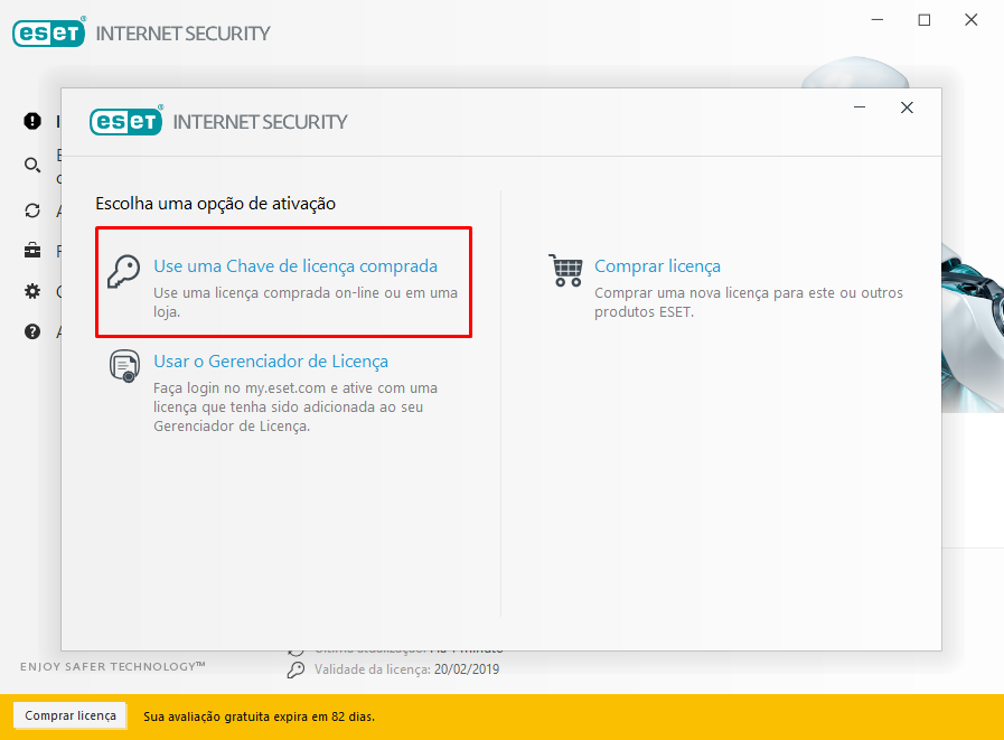Image resolution: width=1004 pixels, height=740 pixels.
Task: Maximize the main ESET window
Action: click(924, 20)
